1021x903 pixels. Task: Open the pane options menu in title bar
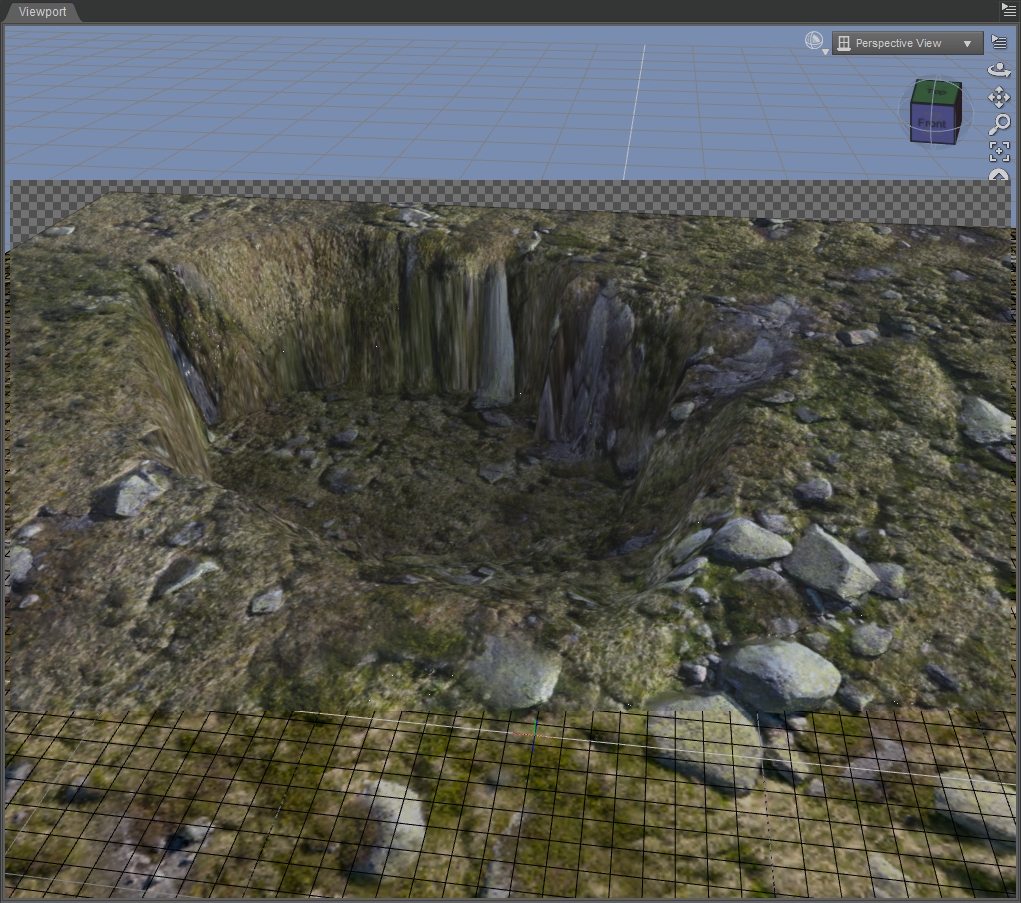[x=1008, y=8]
